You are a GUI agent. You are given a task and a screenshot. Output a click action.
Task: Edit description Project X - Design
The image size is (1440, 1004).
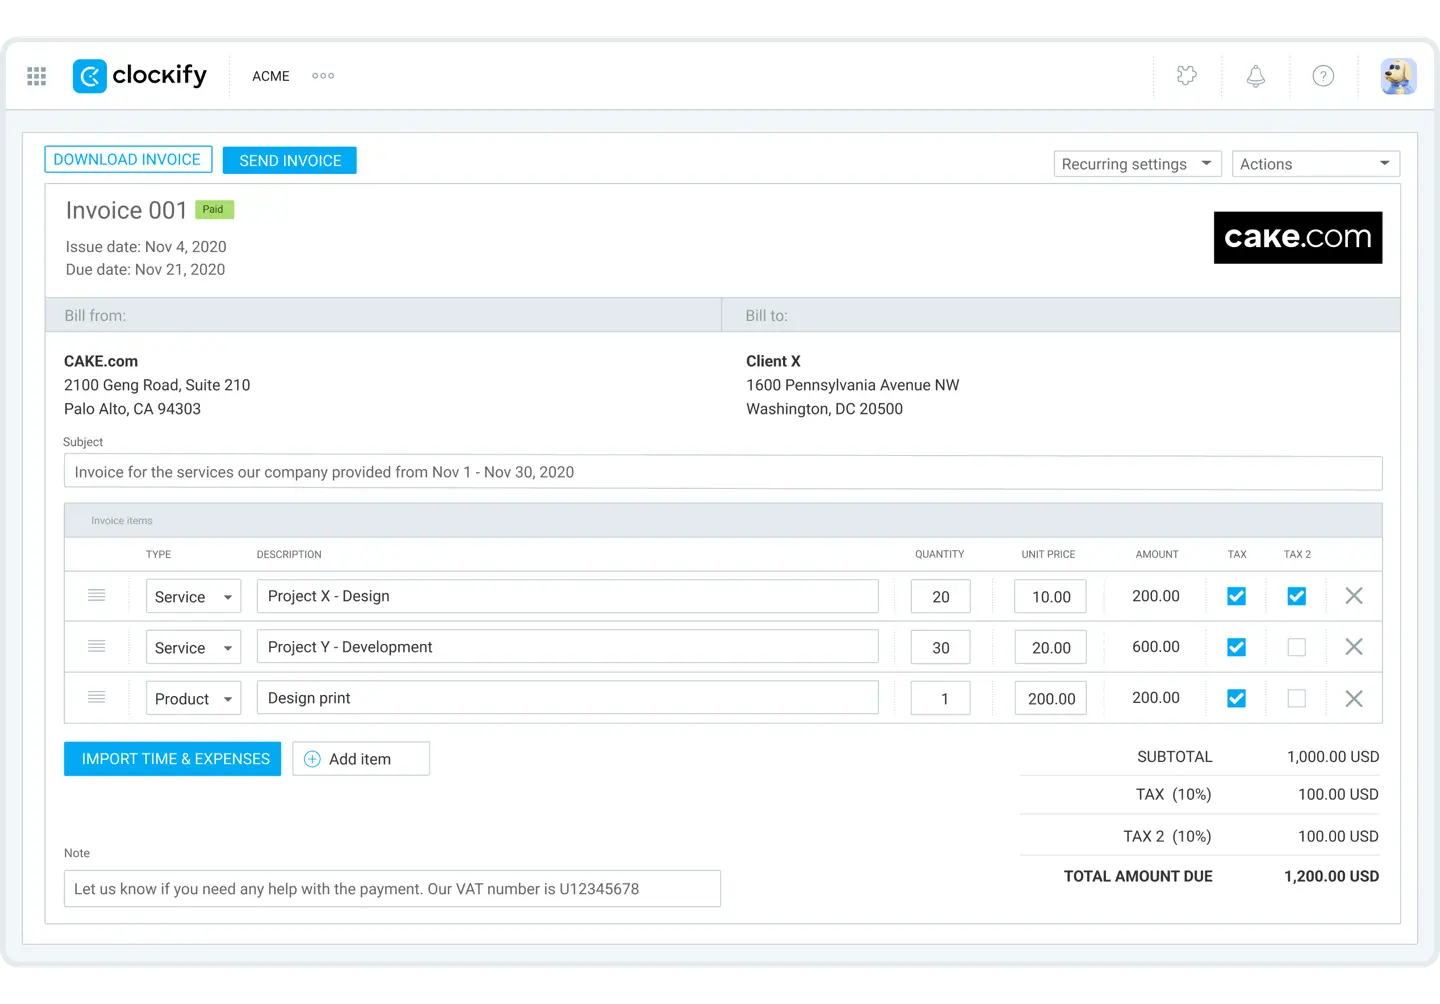(x=568, y=596)
